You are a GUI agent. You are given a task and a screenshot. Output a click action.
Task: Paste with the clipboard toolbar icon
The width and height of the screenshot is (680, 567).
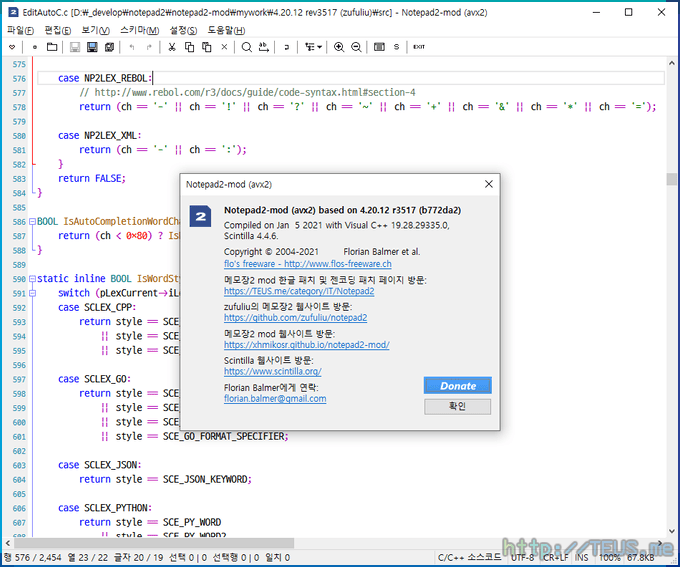207,47
